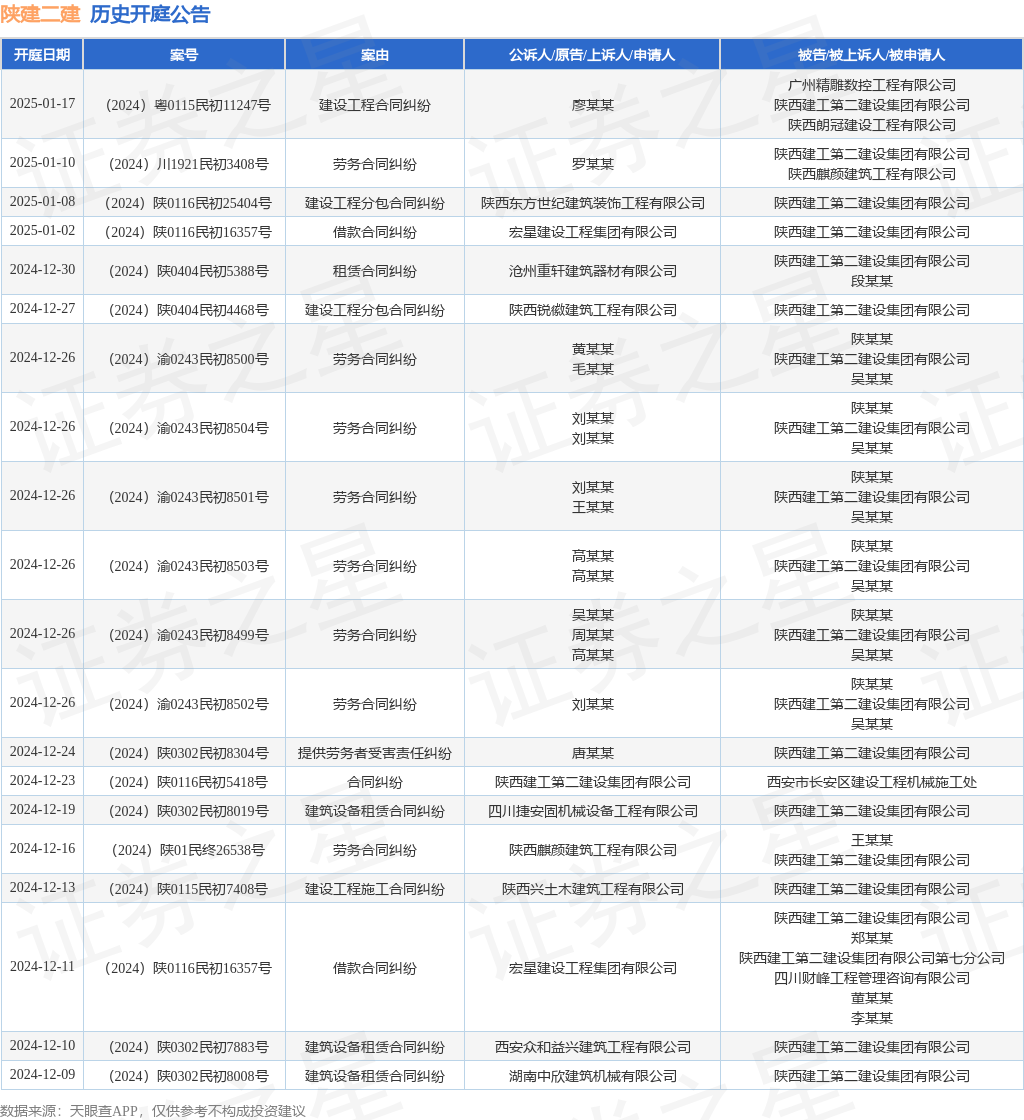The image size is (1024, 1120).
Task: Click plaintiff 毛某某
Action: click(x=593, y=369)
